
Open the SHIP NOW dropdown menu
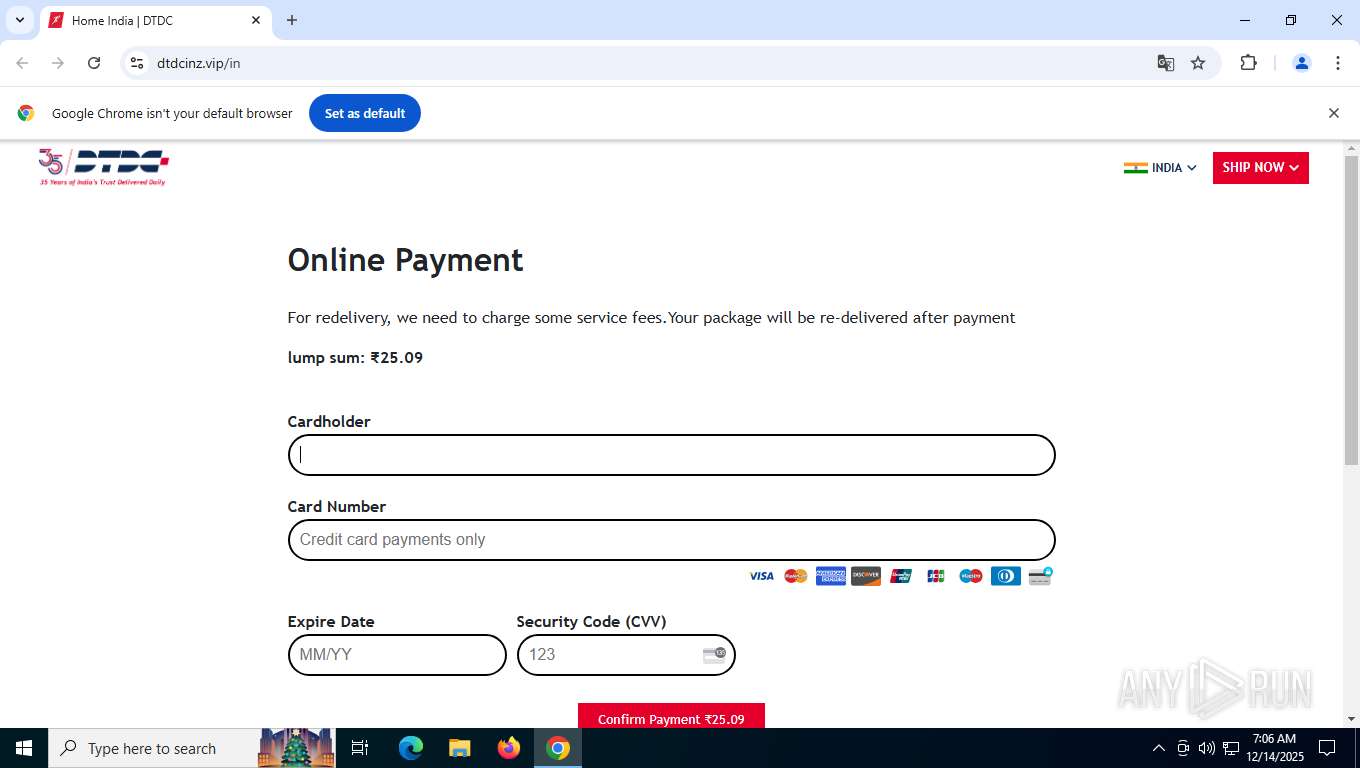click(1261, 168)
